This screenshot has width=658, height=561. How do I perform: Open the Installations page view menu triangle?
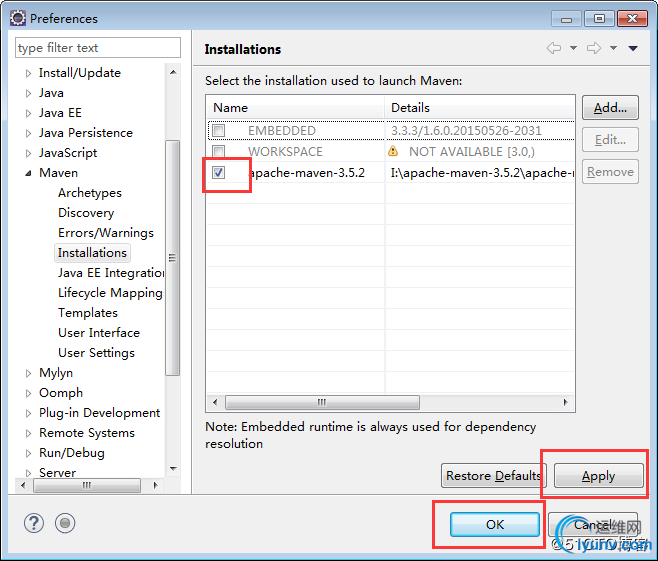point(633,49)
